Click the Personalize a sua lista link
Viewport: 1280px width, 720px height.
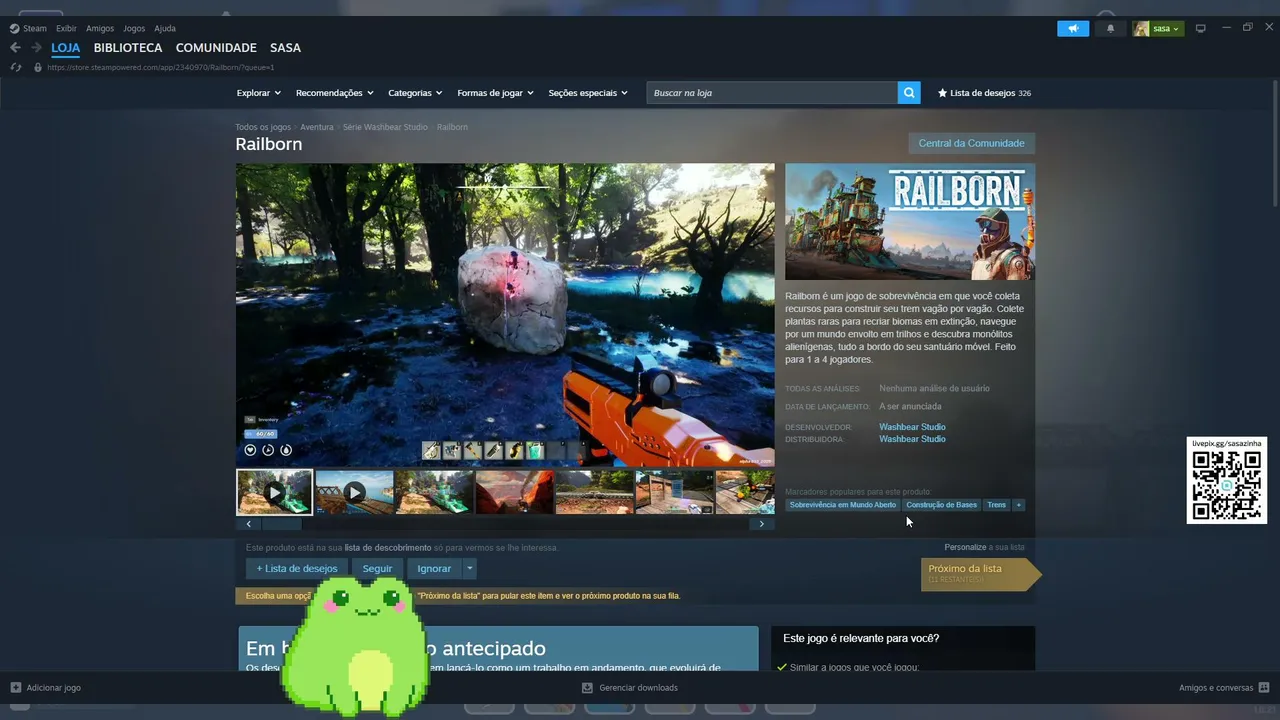(x=984, y=547)
